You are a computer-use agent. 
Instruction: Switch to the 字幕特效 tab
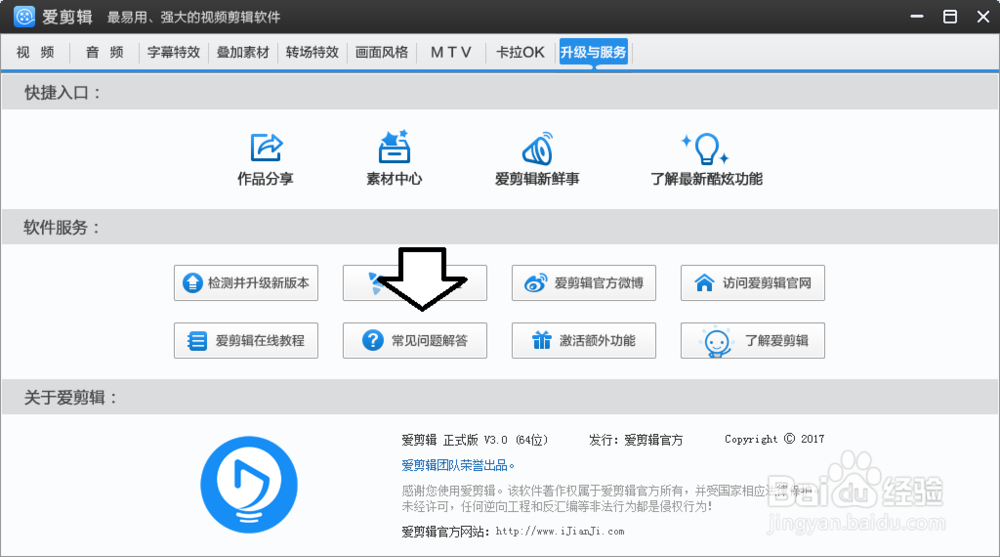pyautogui.click(x=173, y=52)
